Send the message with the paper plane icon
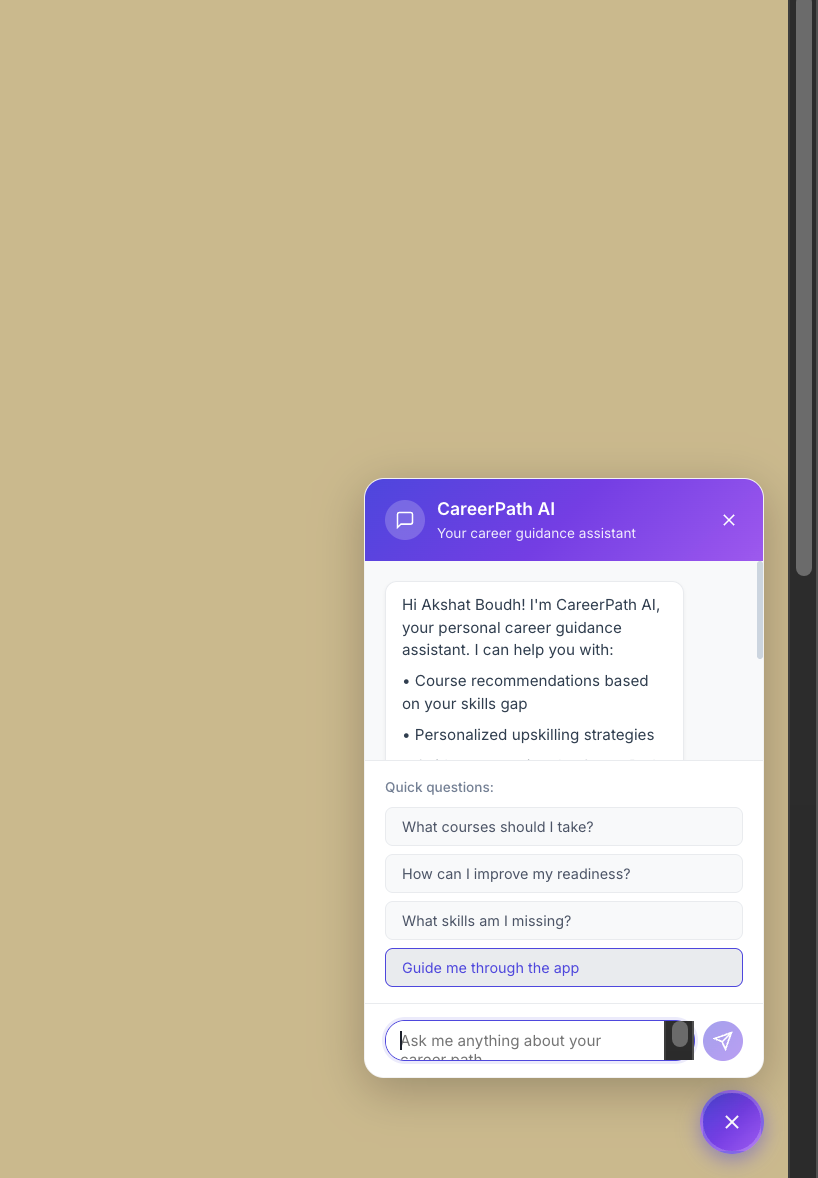Image resolution: width=818 pixels, height=1178 pixels. click(723, 1041)
